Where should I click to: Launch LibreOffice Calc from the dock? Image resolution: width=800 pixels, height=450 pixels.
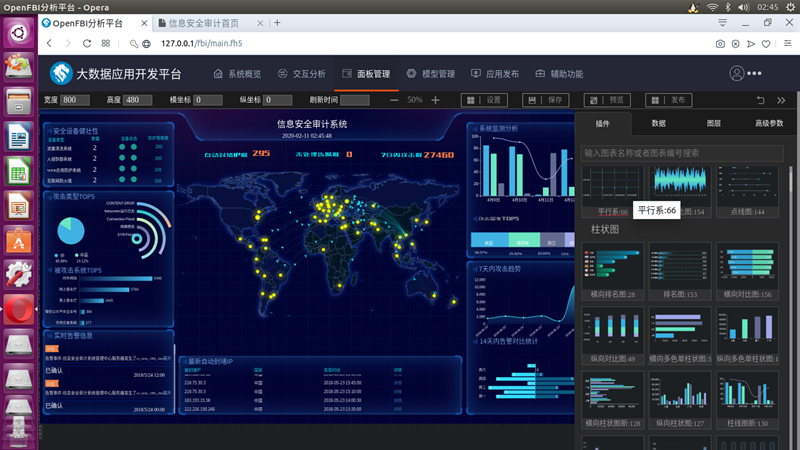[x=19, y=170]
